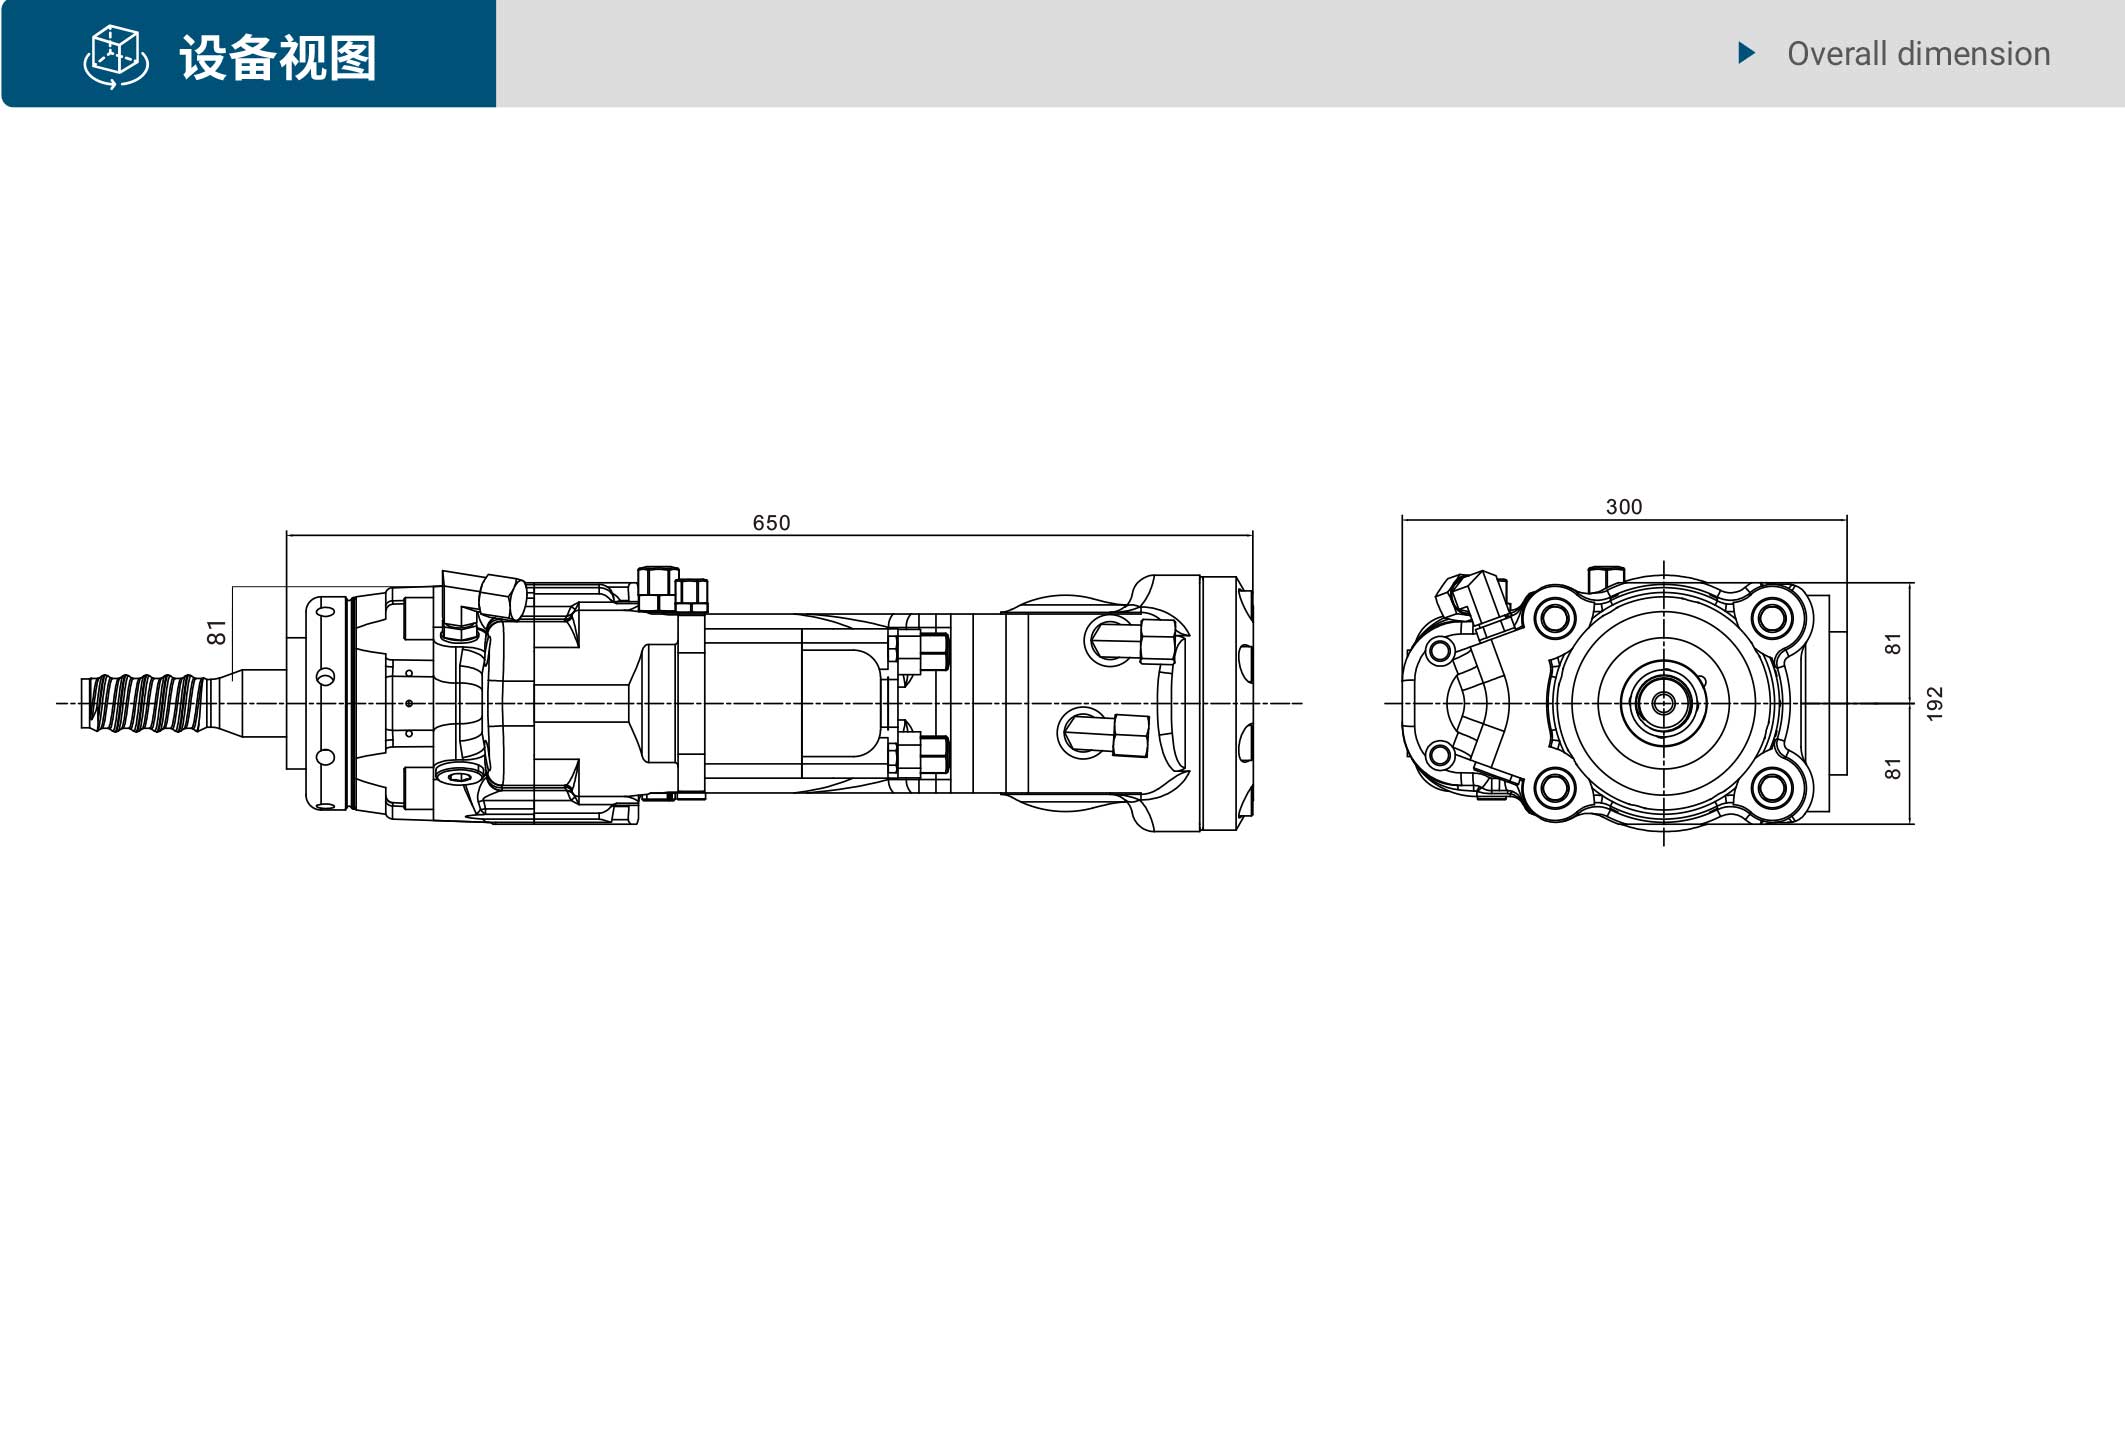Screen dimensions: 2125x1432
Task: Click the 81 dimension on side view left
Action: tap(216, 633)
